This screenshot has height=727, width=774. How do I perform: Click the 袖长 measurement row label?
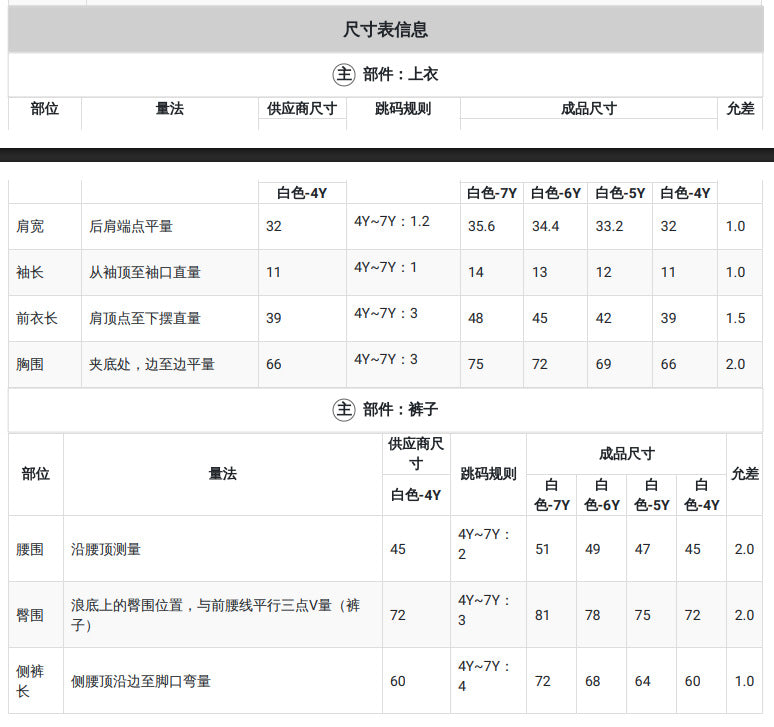click(x=30, y=272)
